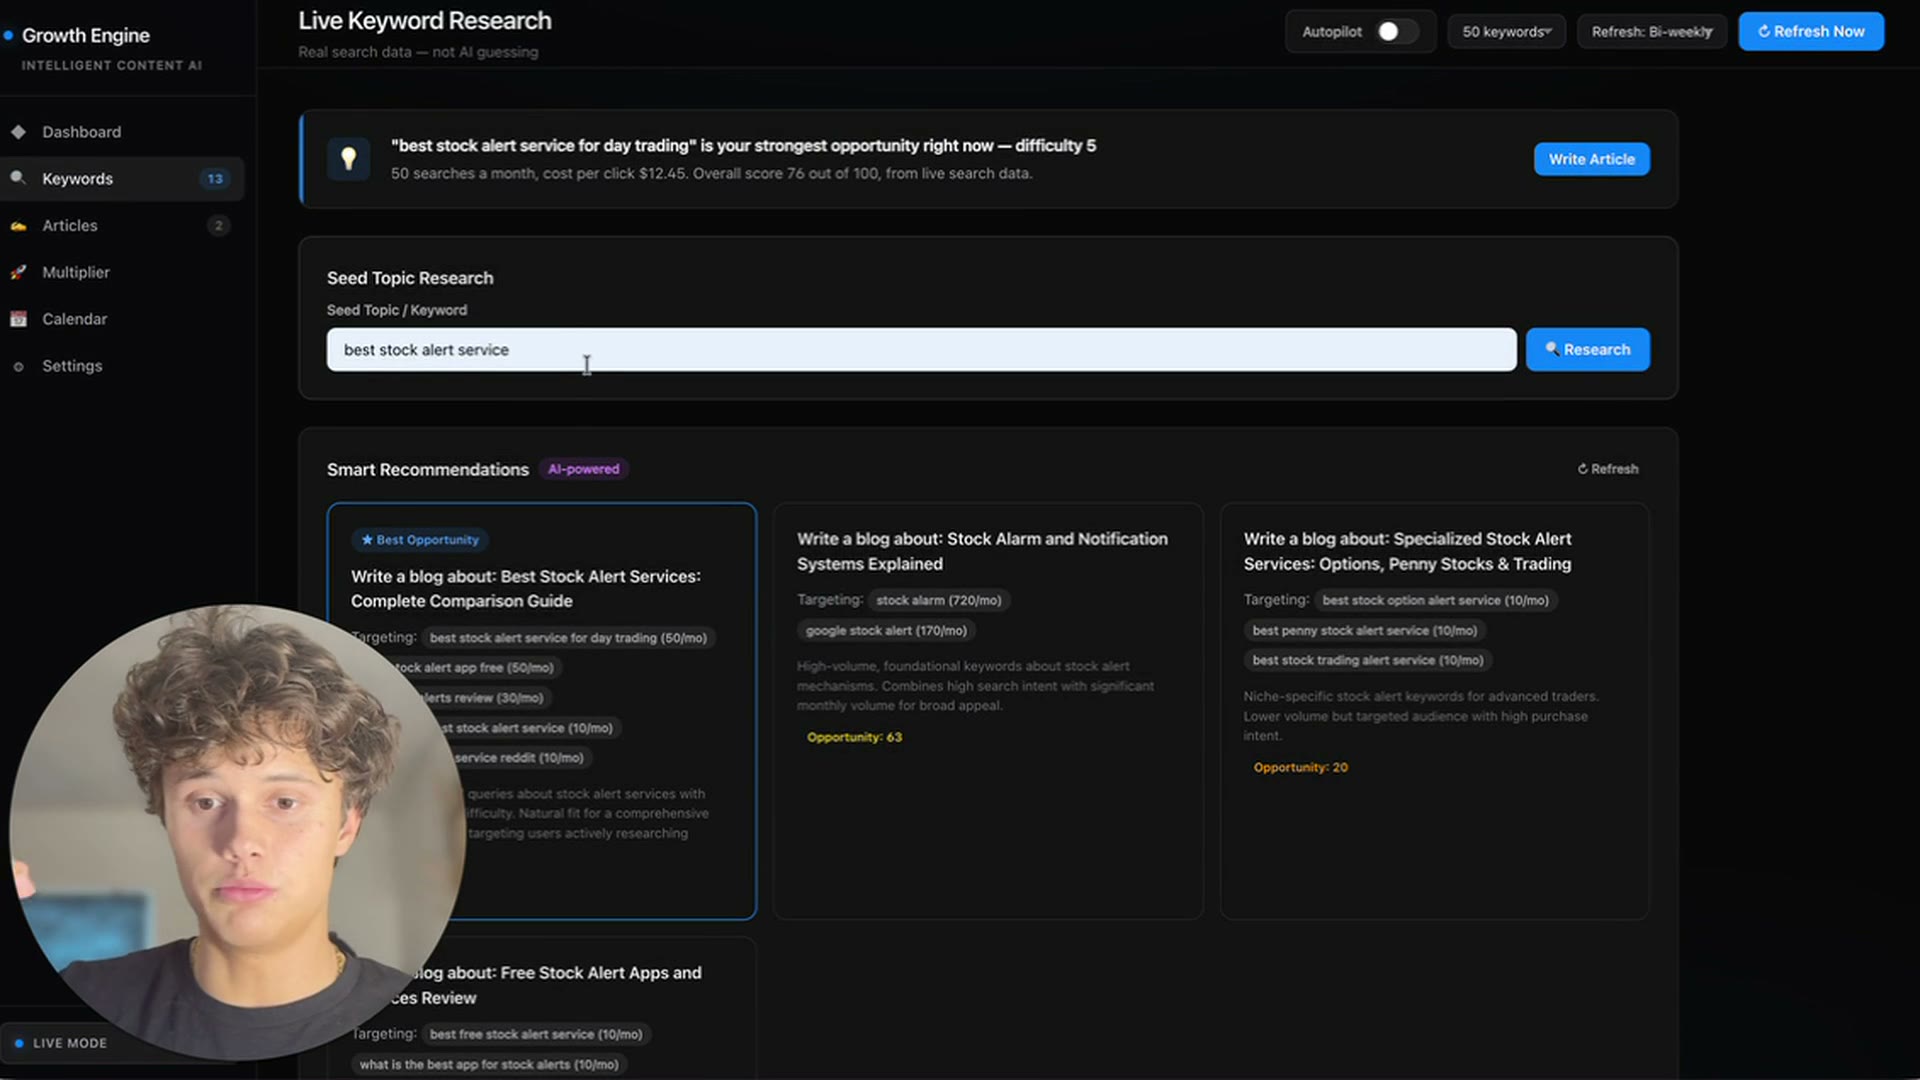Select the Specialized Stock Alert Services card
This screenshot has height=1080, width=1920.
1434,711
